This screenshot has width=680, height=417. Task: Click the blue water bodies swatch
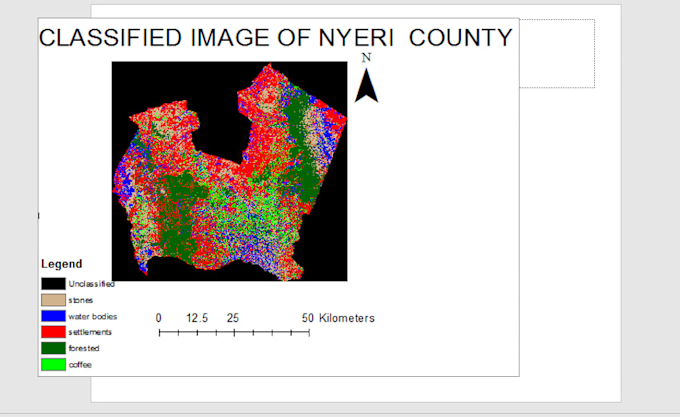click(x=53, y=316)
